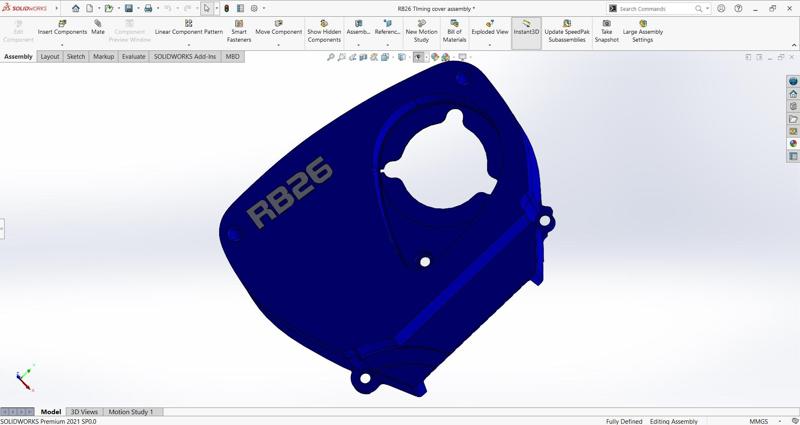Open View Settings monitor icon

click(x=462, y=57)
